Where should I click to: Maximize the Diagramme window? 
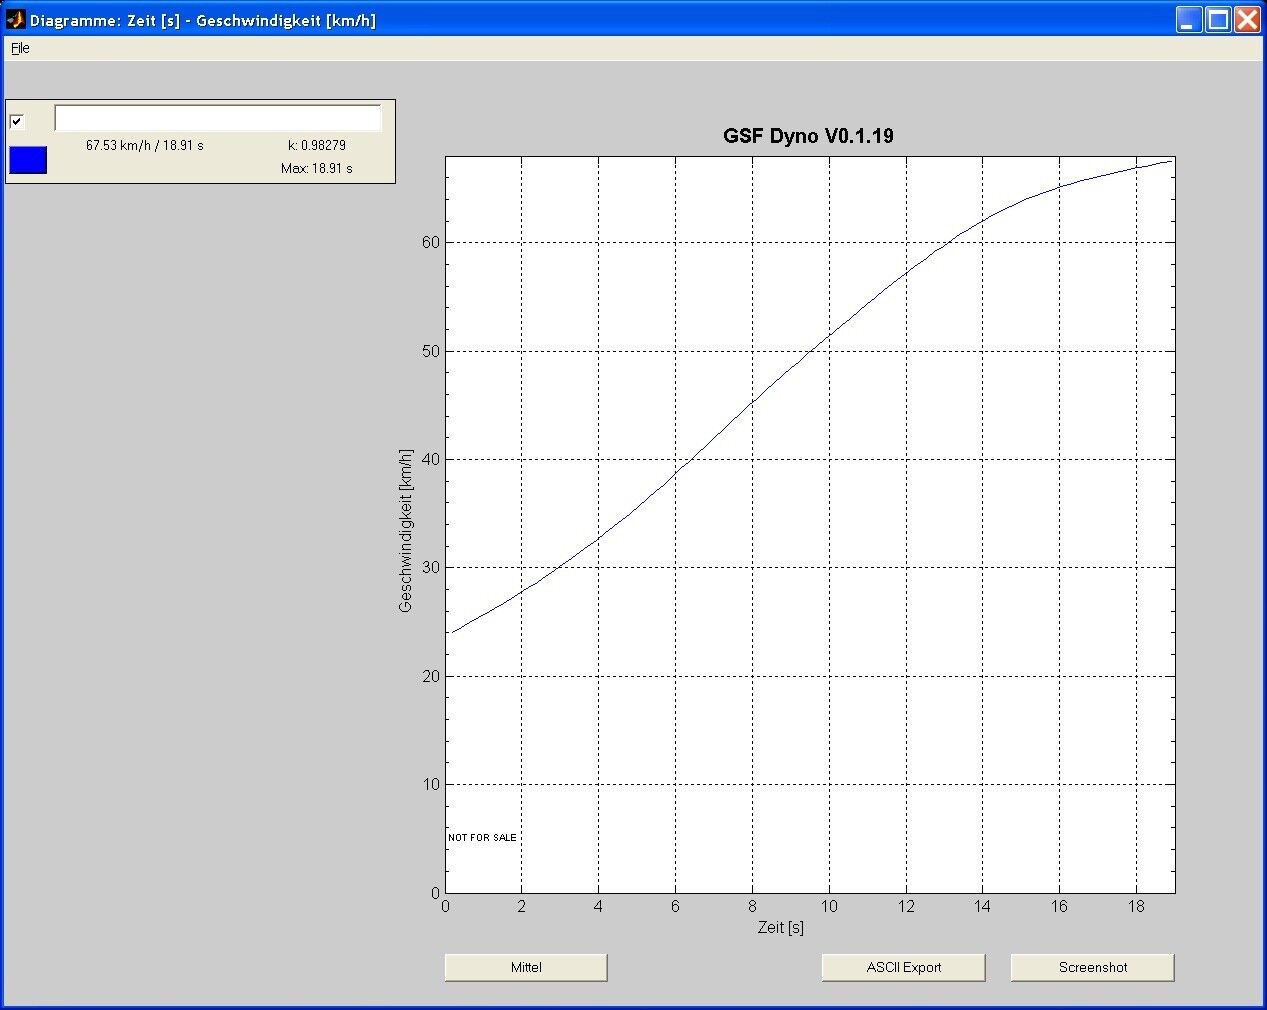pyautogui.click(x=1218, y=20)
